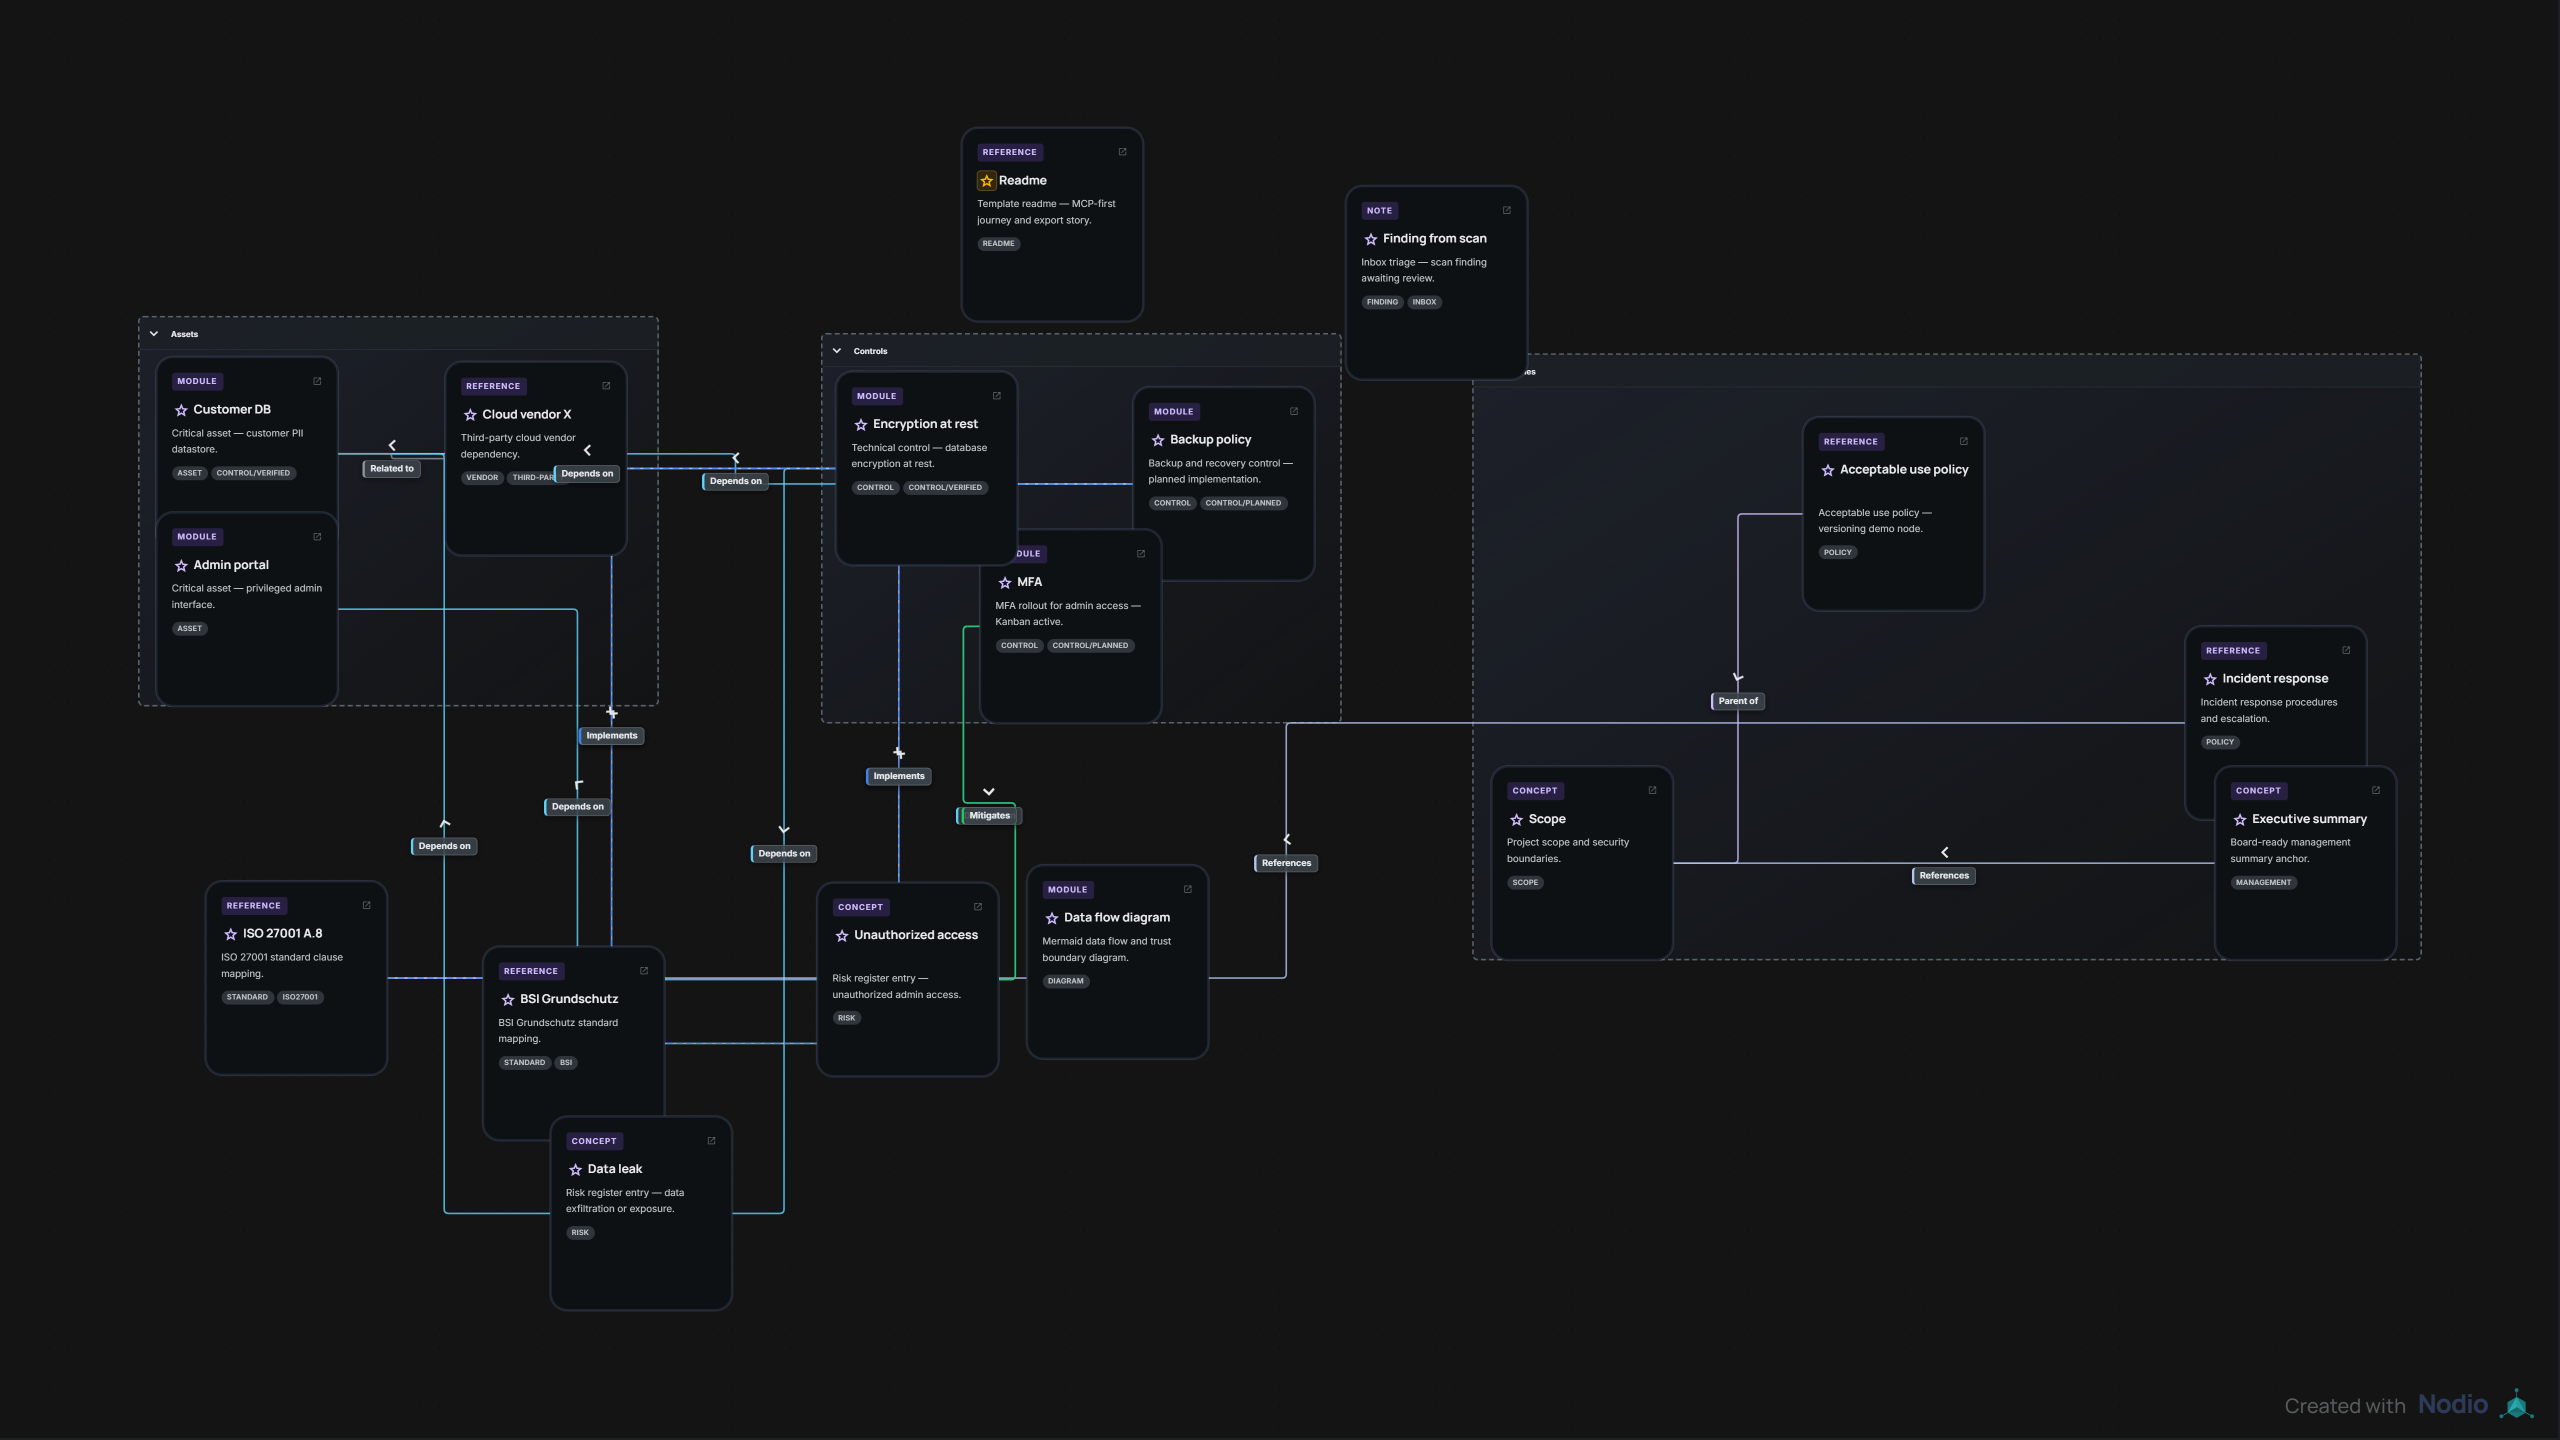
Task: Star the Cloud vendor X reference
Action: pos(470,415)
